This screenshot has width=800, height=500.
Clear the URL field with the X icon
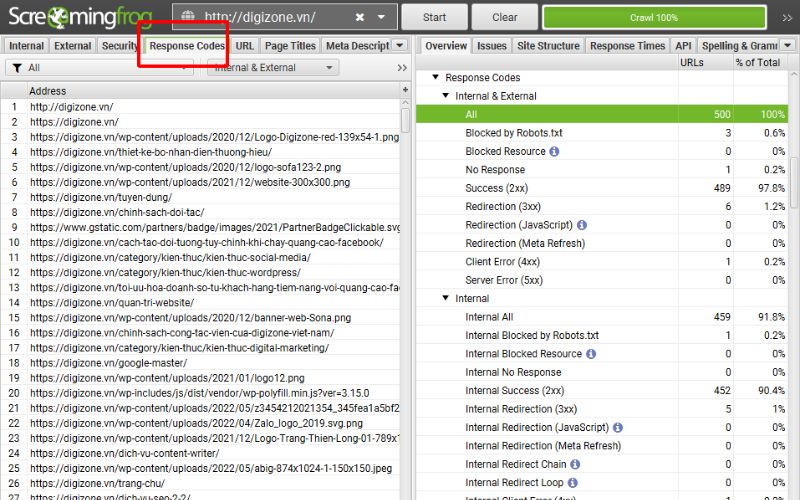tap(360, 17)
